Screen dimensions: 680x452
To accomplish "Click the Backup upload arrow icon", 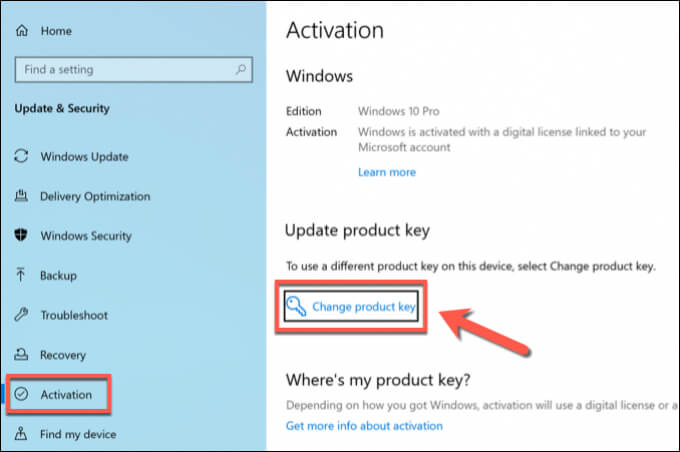I will 22,276.
